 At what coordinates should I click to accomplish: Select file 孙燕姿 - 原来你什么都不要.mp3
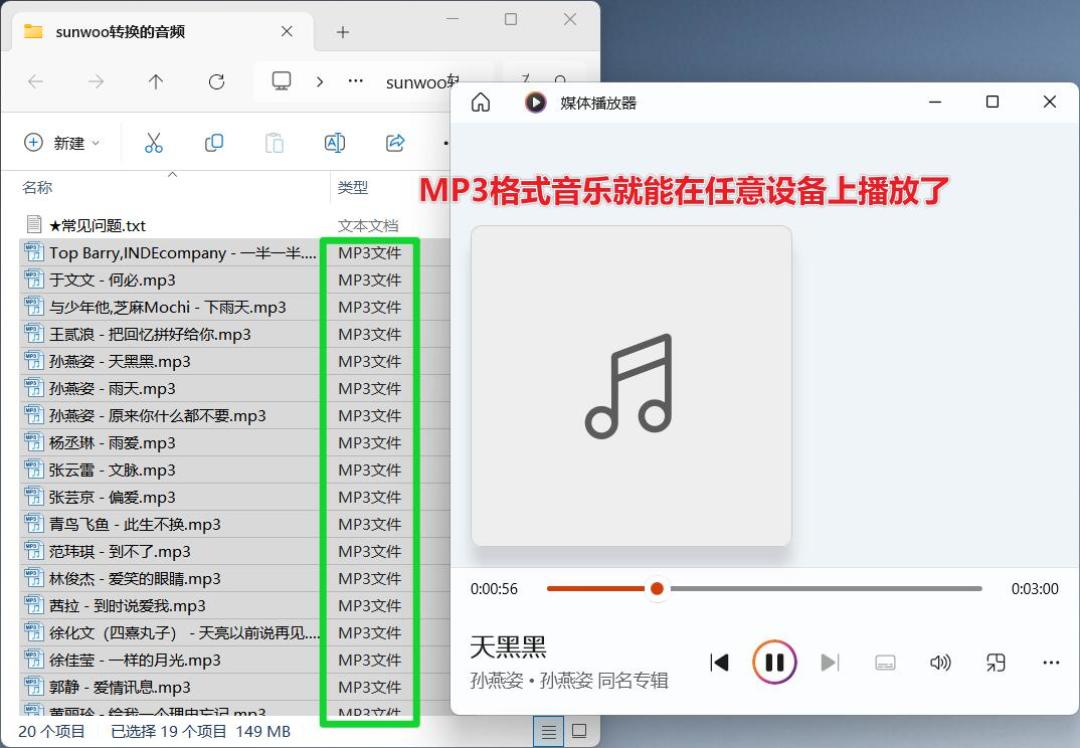tap(157, 416)
